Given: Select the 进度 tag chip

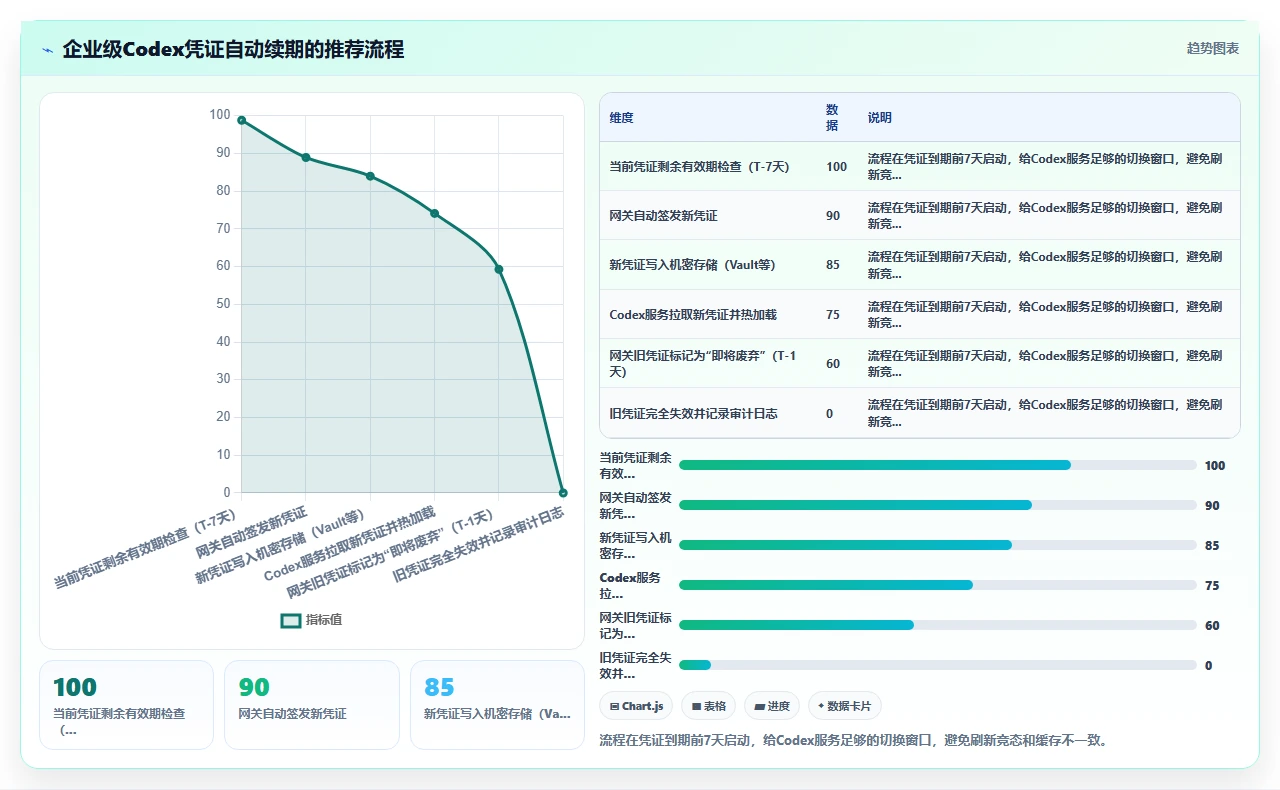Looking at the screenshot, I should coord(771,706).
